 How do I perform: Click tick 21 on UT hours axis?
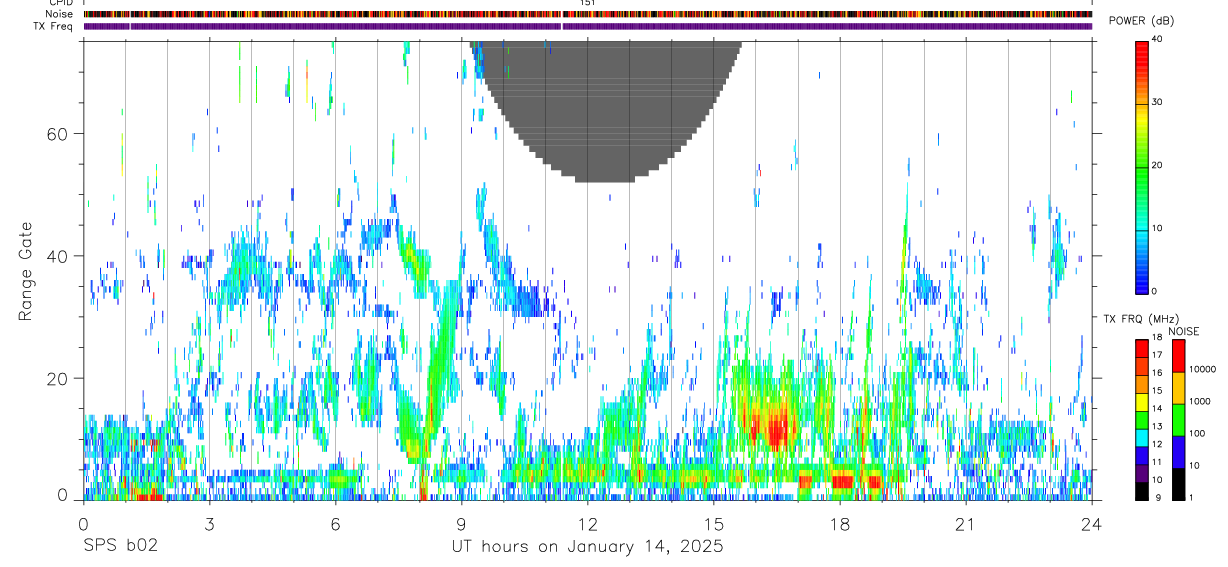pyautogui.click(x=966, y=524)
